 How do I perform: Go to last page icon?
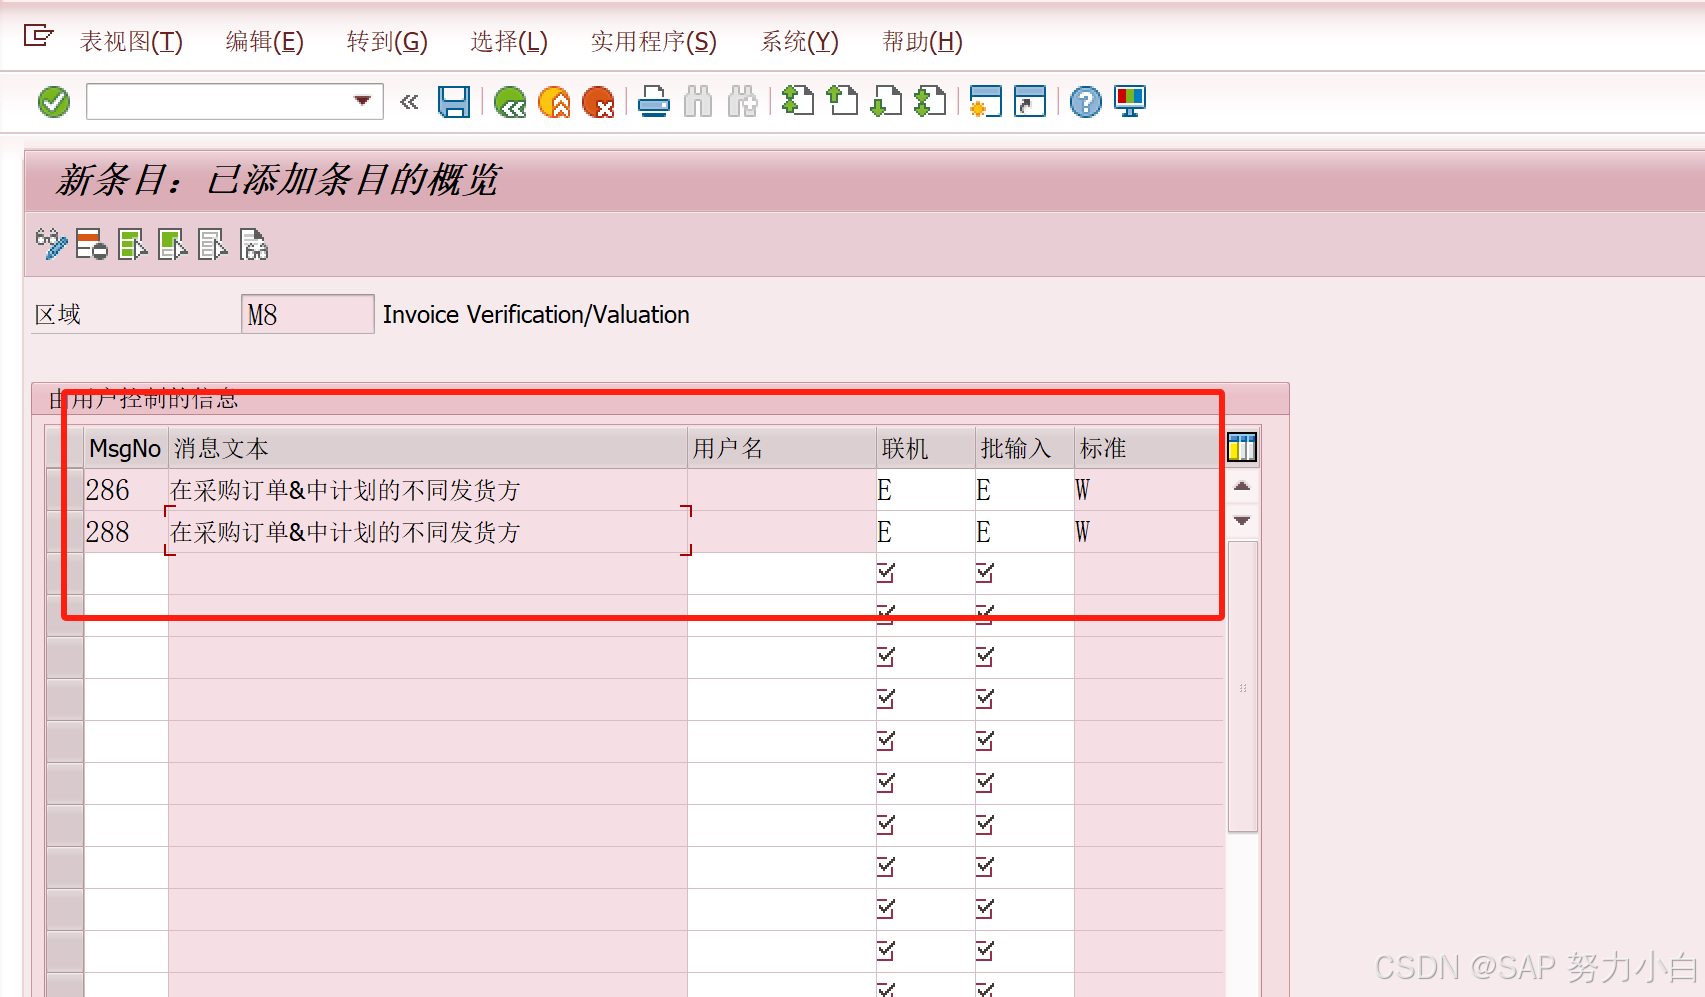point(930,101)
